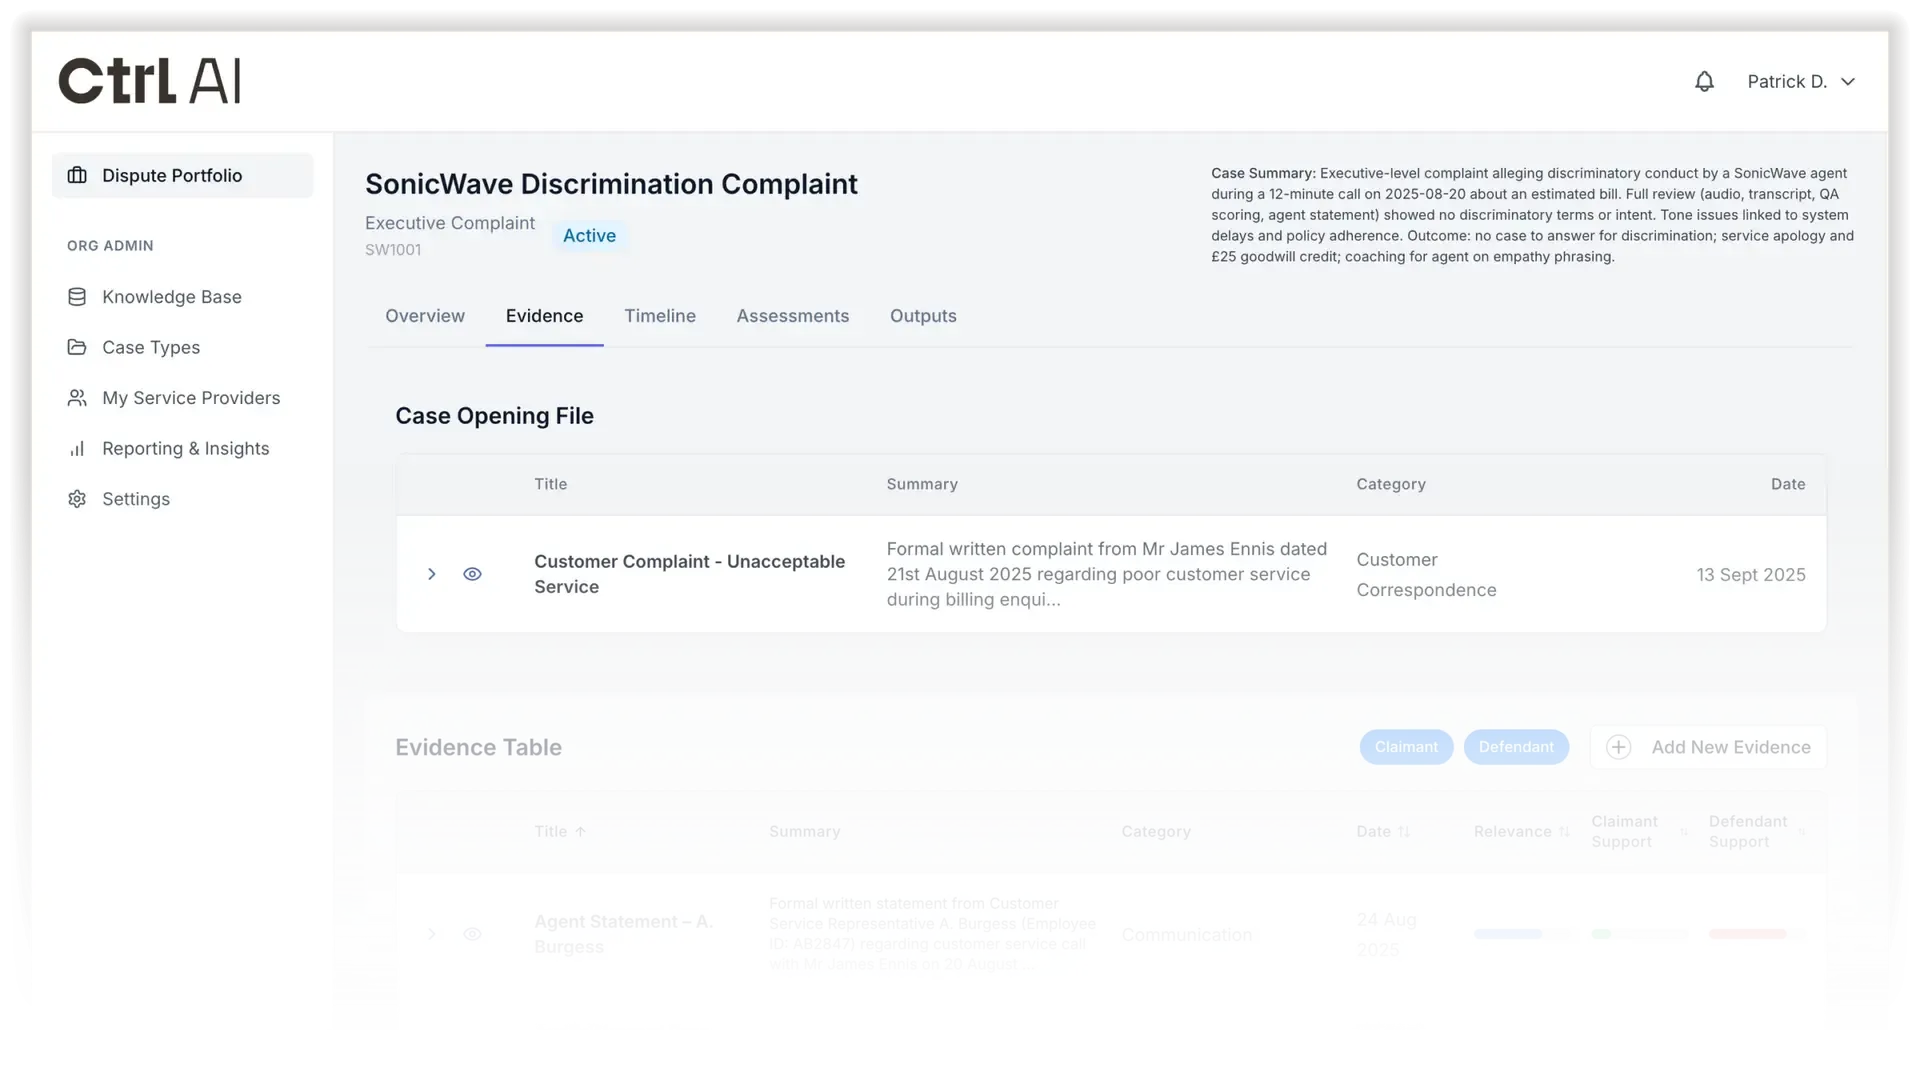Viewport: 1920px width, 1076px height.
Task: Toggle the Defendant filter chip
Action: point(1516,747)
